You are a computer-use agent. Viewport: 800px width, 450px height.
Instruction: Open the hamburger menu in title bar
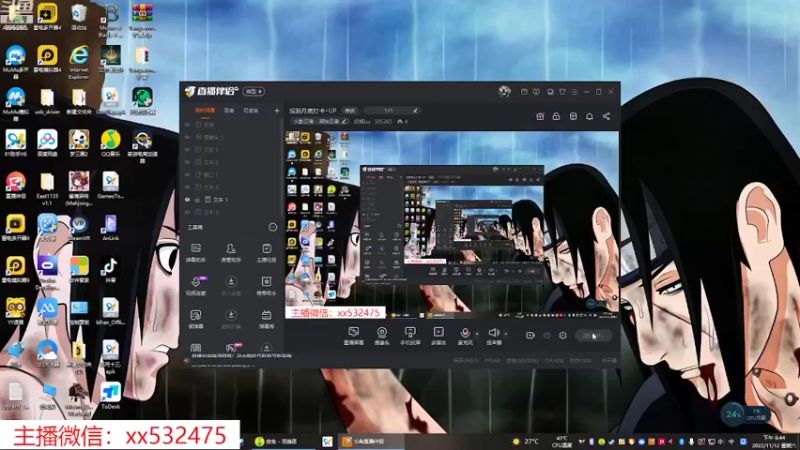tap(574, 92)
